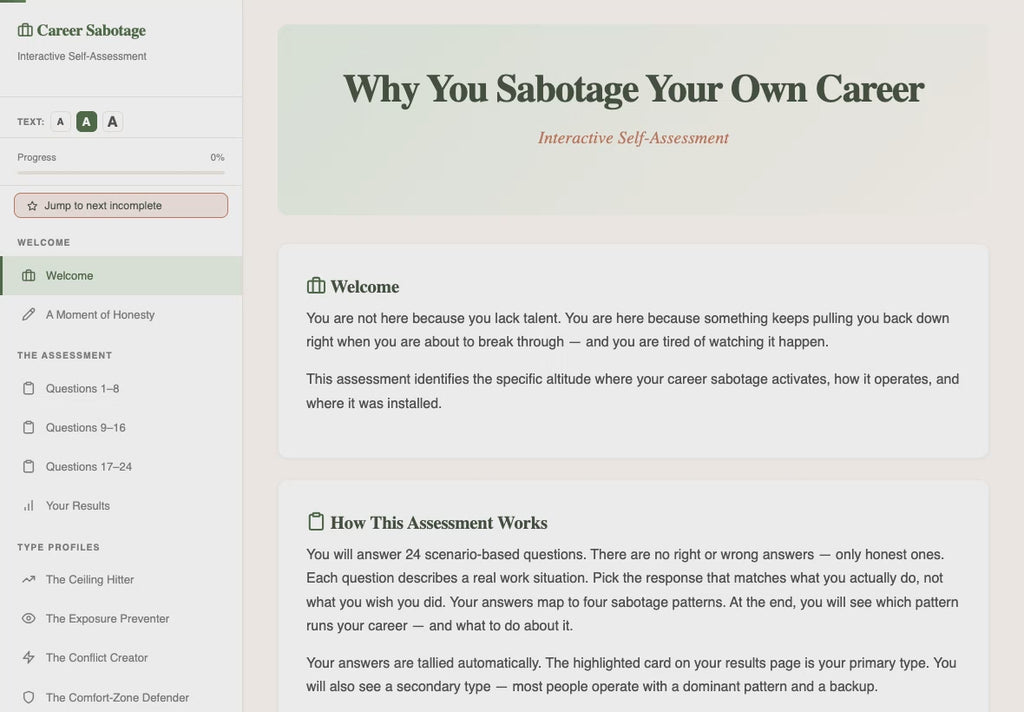Open Questions 9–16 in the sidebar
The width and height of the screenshot is (1024, 712).
121,428
